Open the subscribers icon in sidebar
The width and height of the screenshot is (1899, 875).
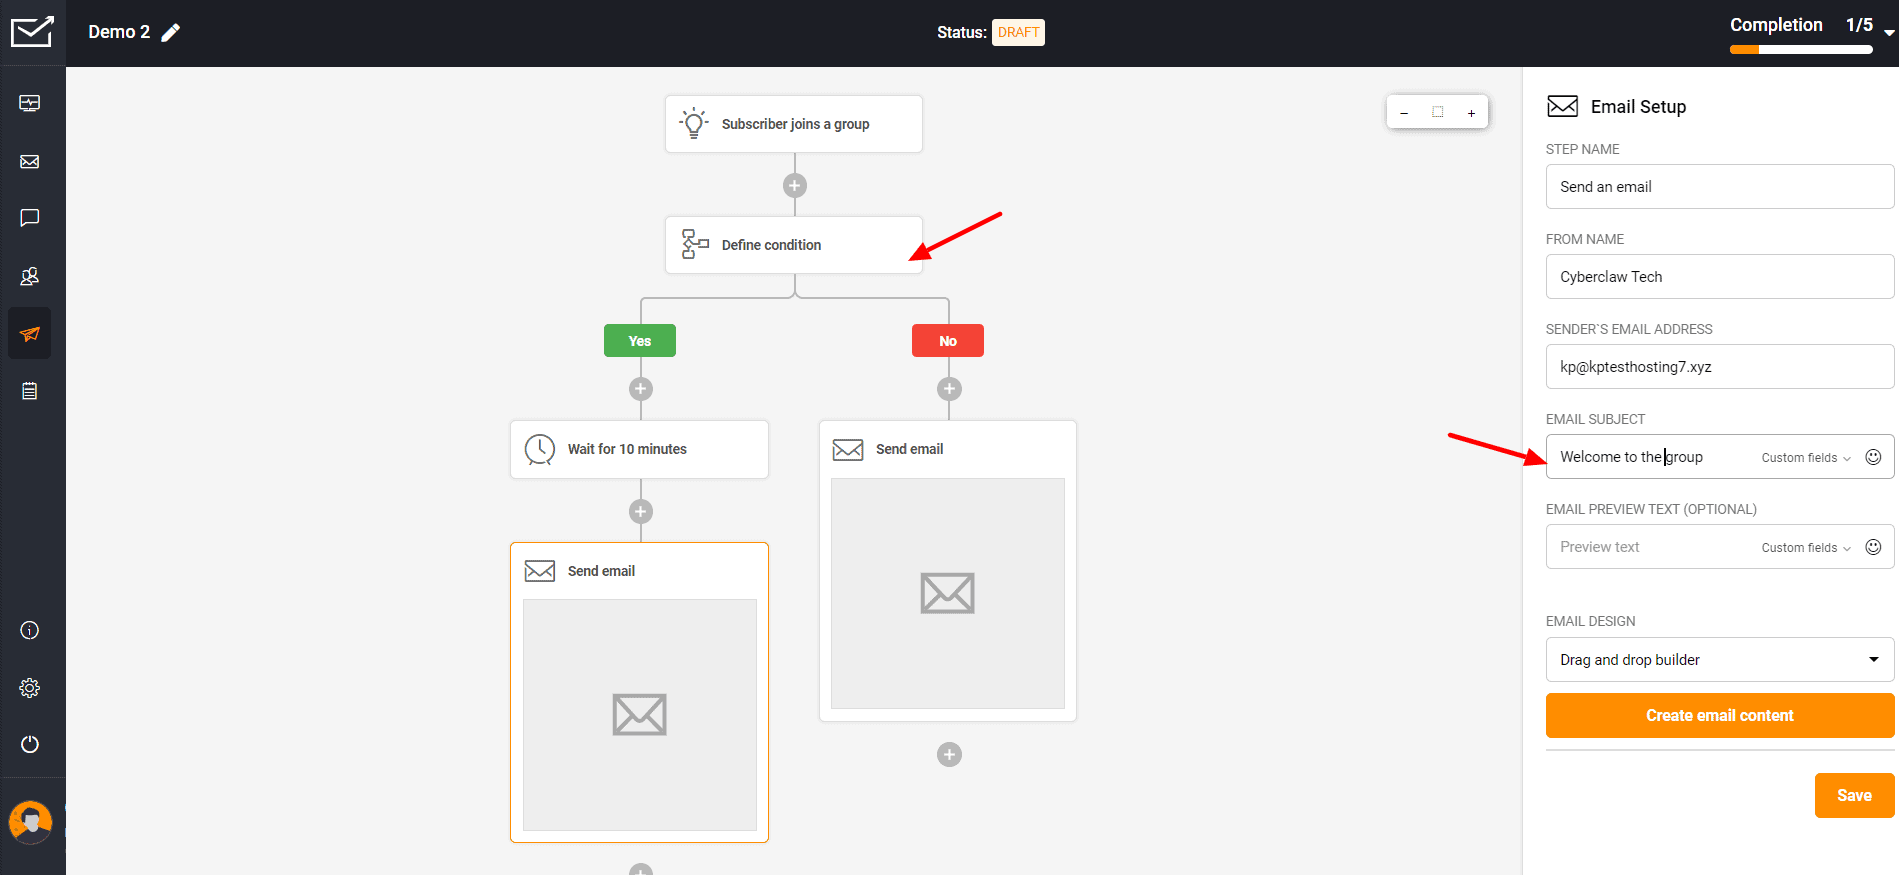(30, 276)
